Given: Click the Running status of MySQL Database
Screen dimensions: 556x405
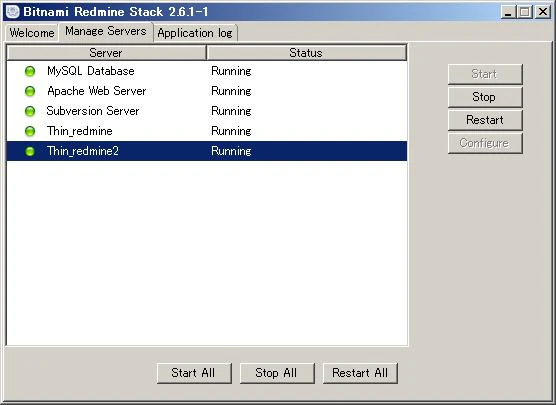Looking at the screenshot, I should (231, 71).
